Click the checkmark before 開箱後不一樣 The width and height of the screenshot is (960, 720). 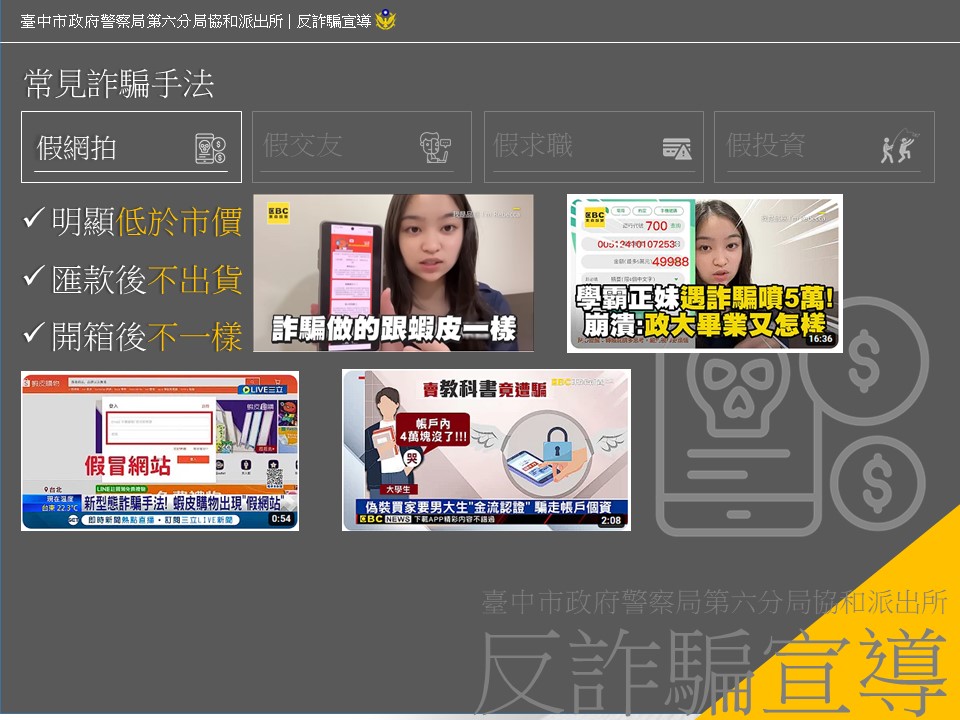[34, 334]
